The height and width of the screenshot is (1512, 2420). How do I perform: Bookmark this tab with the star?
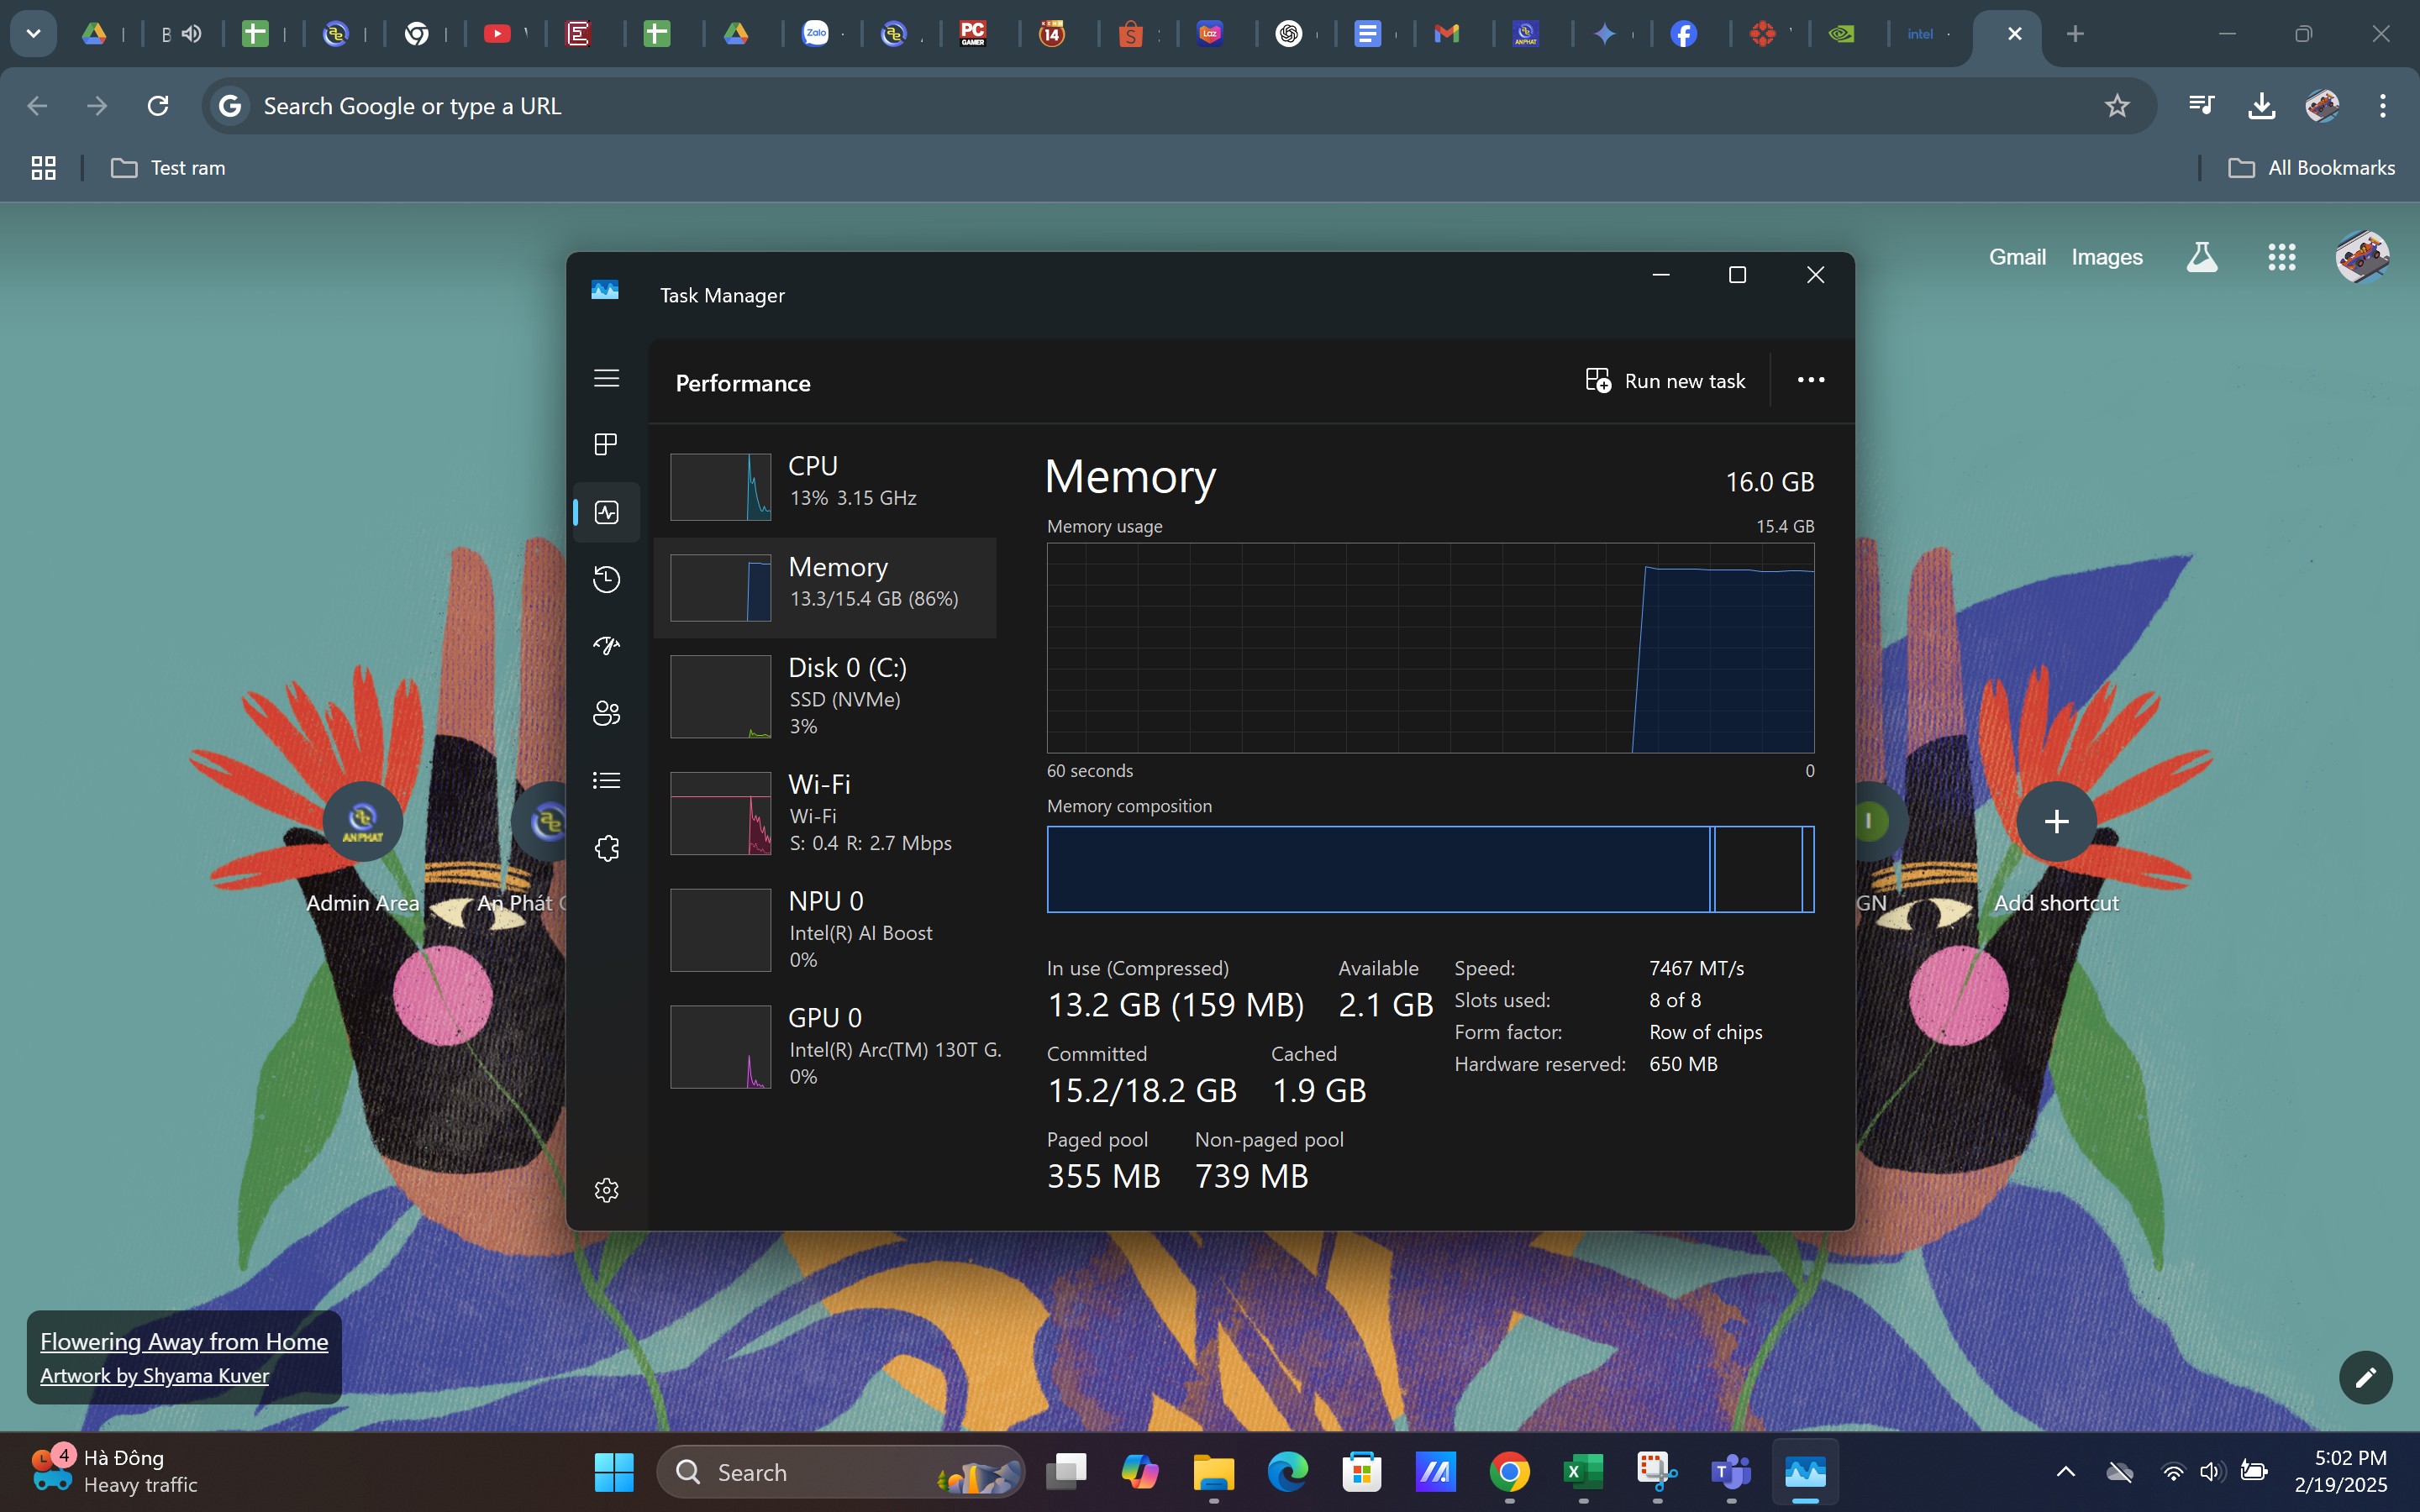click(x=2117, y=106)
